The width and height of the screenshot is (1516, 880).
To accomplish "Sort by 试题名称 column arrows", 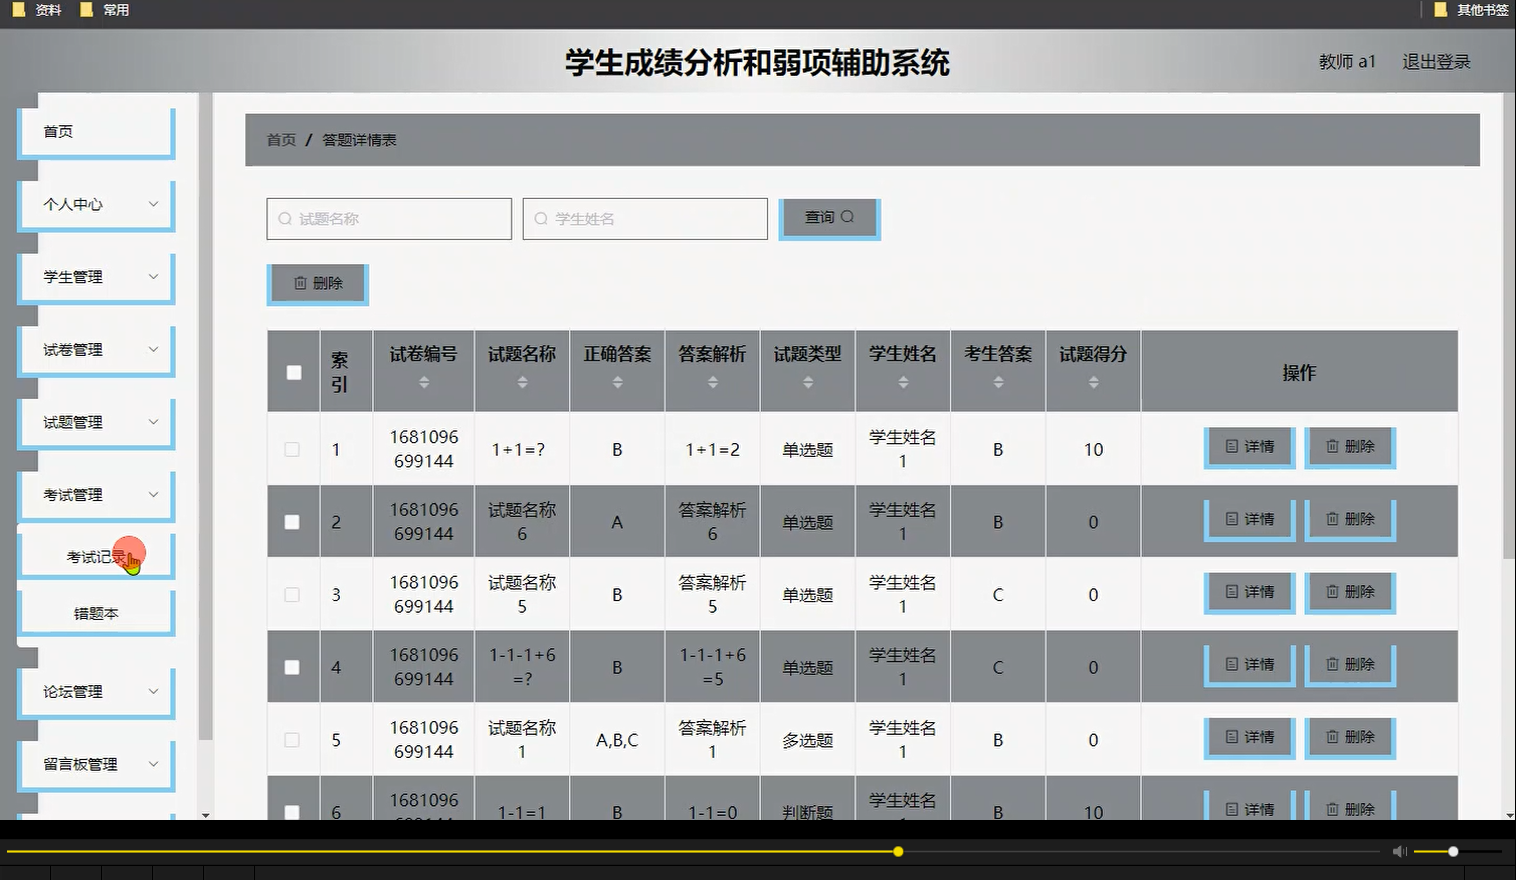I will tap(522, 382).
